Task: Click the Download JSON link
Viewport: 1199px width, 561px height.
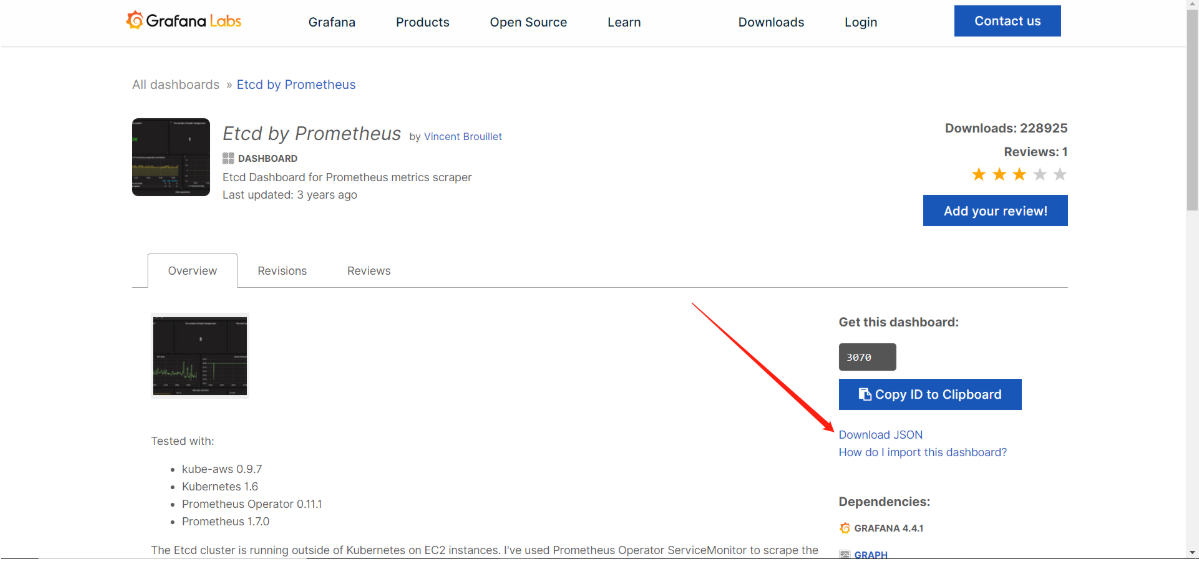Action: click(x=880, y=435)
